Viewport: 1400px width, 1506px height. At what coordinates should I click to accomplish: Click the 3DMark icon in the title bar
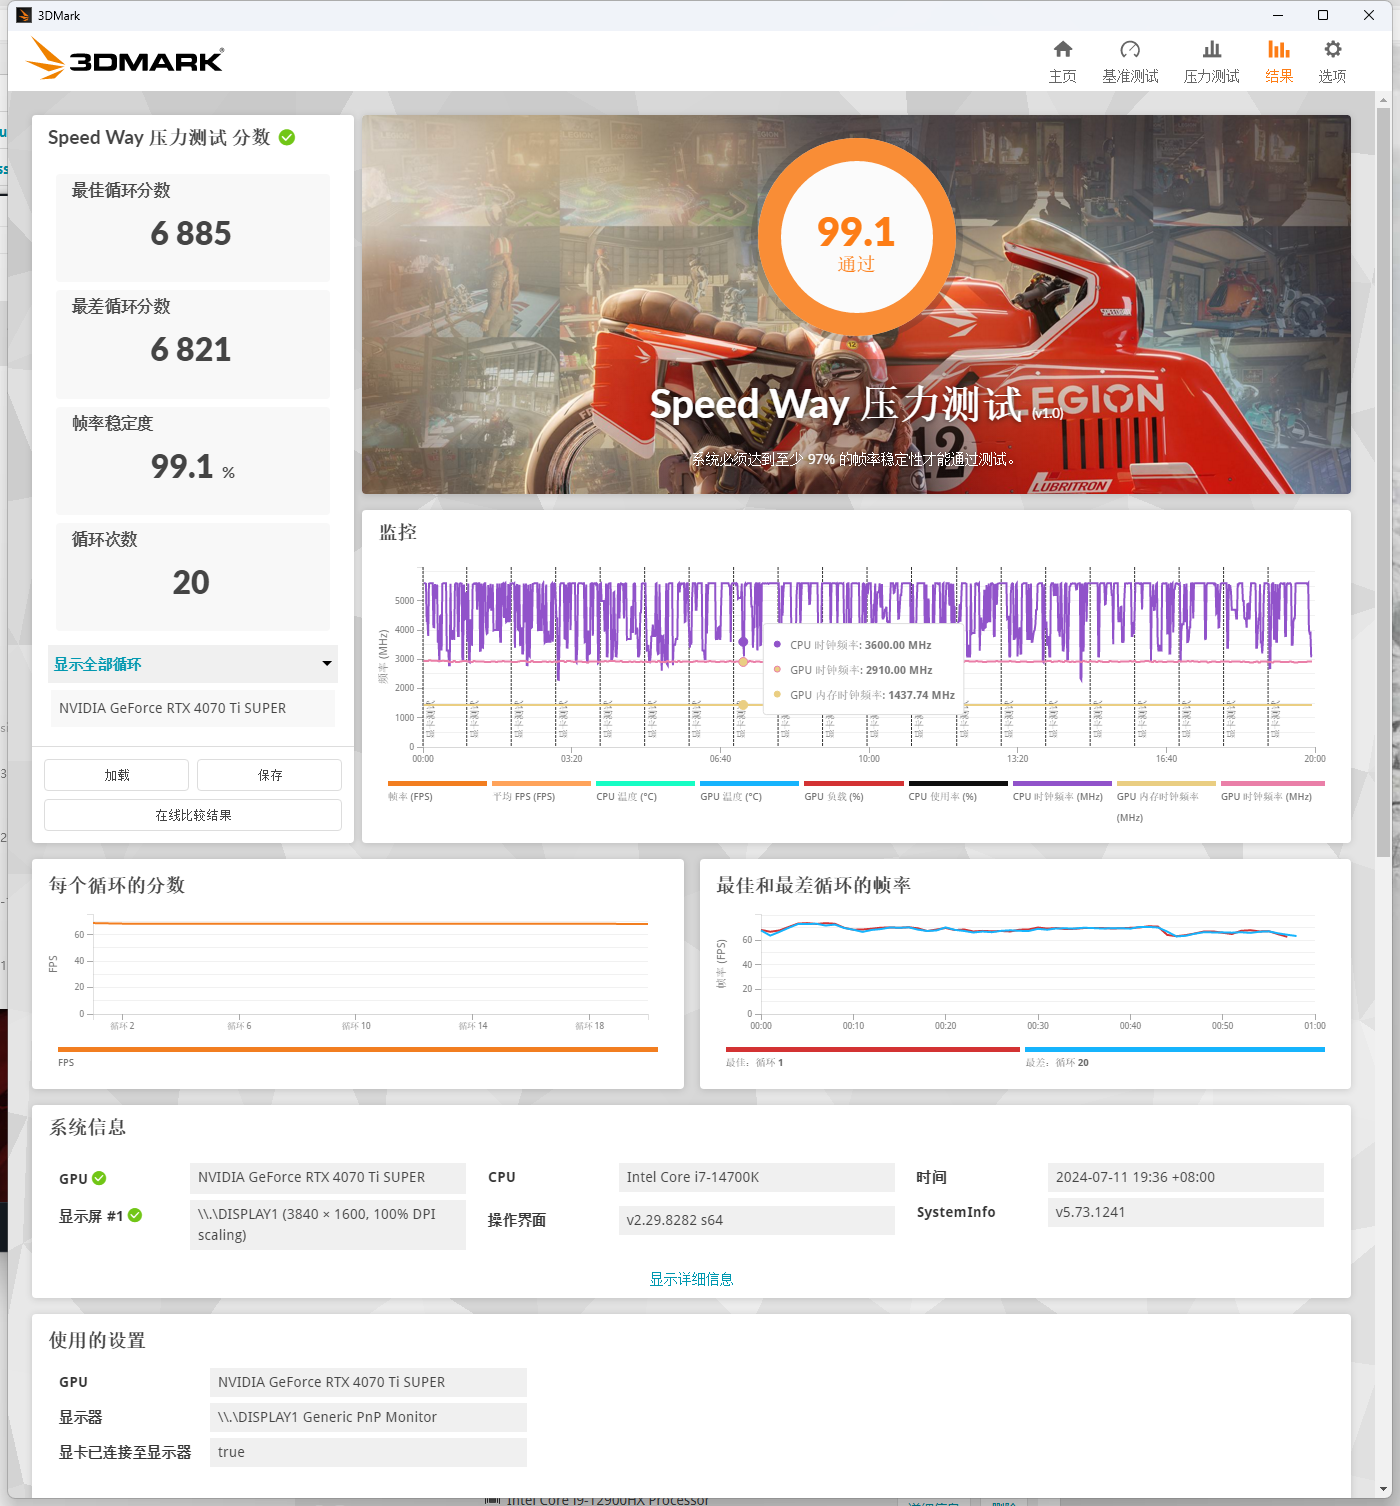coord(22,14)
